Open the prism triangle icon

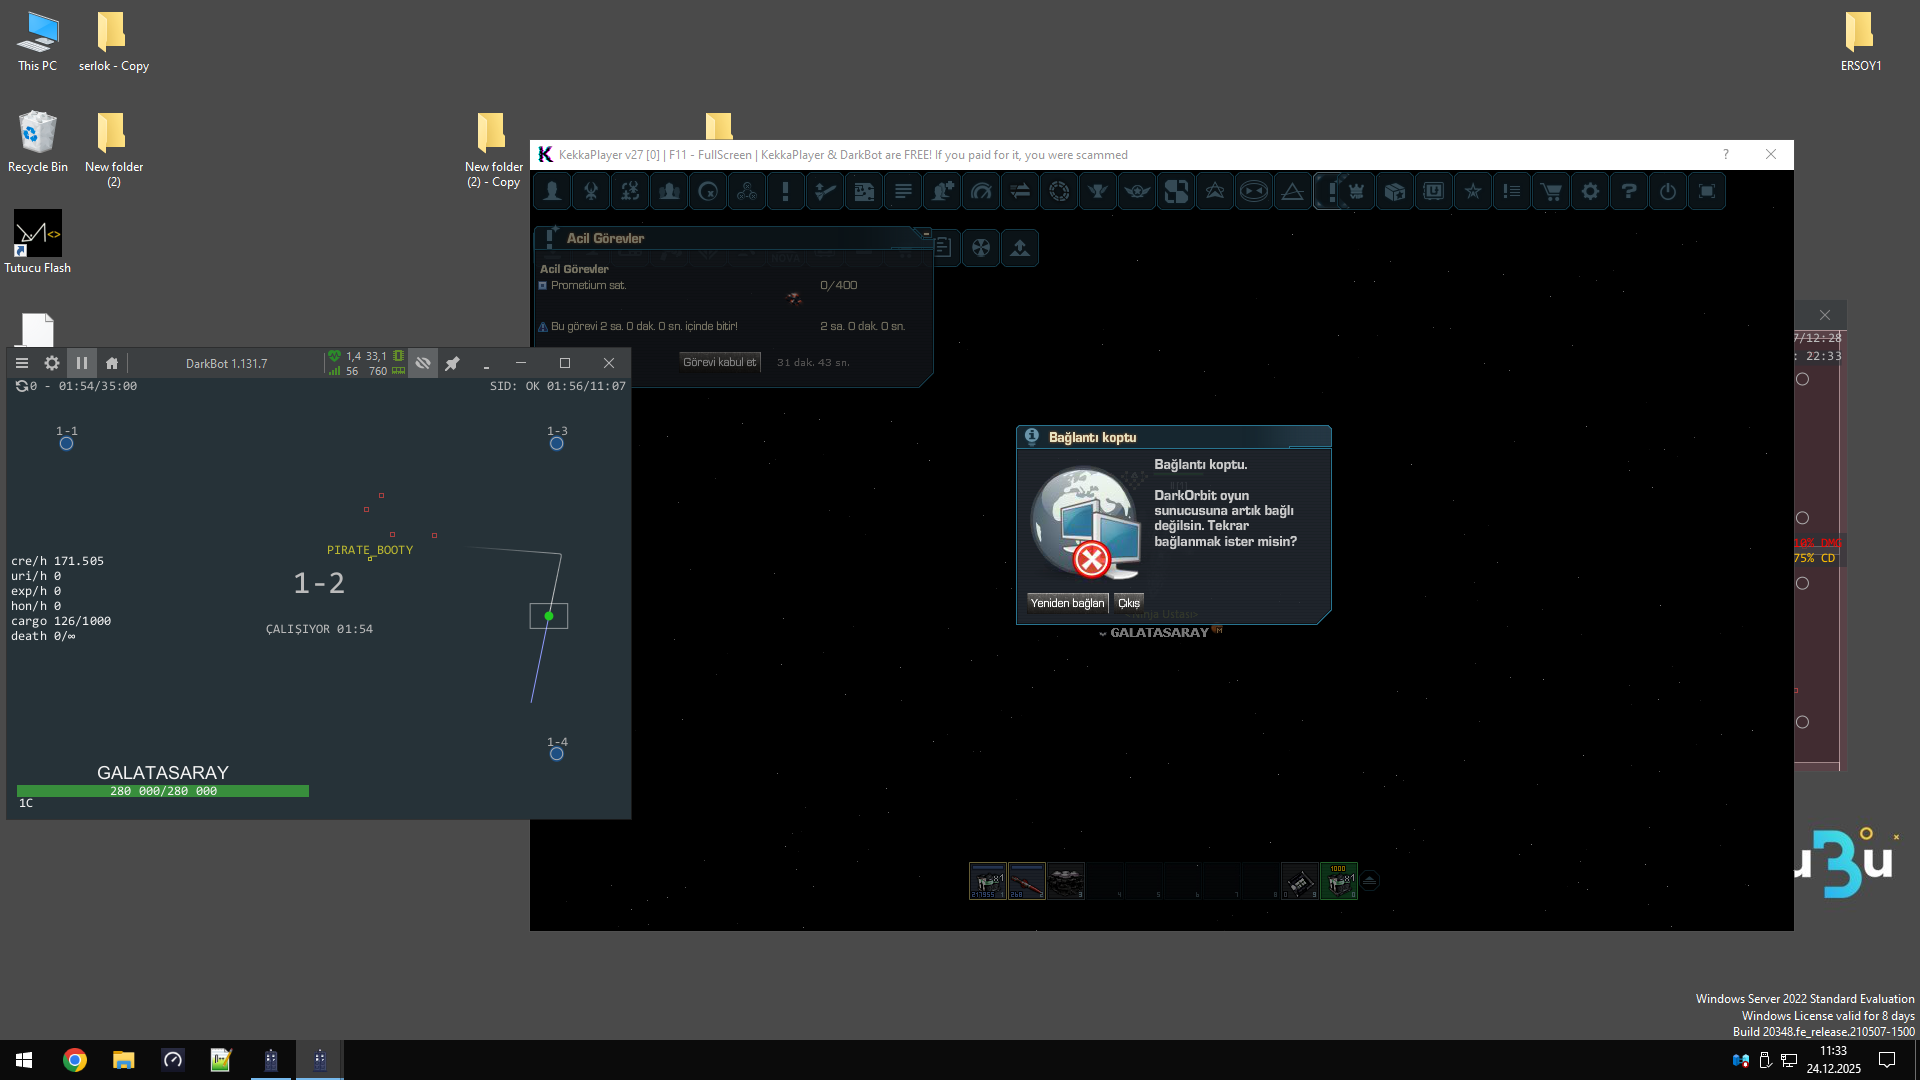[1292, 191]
